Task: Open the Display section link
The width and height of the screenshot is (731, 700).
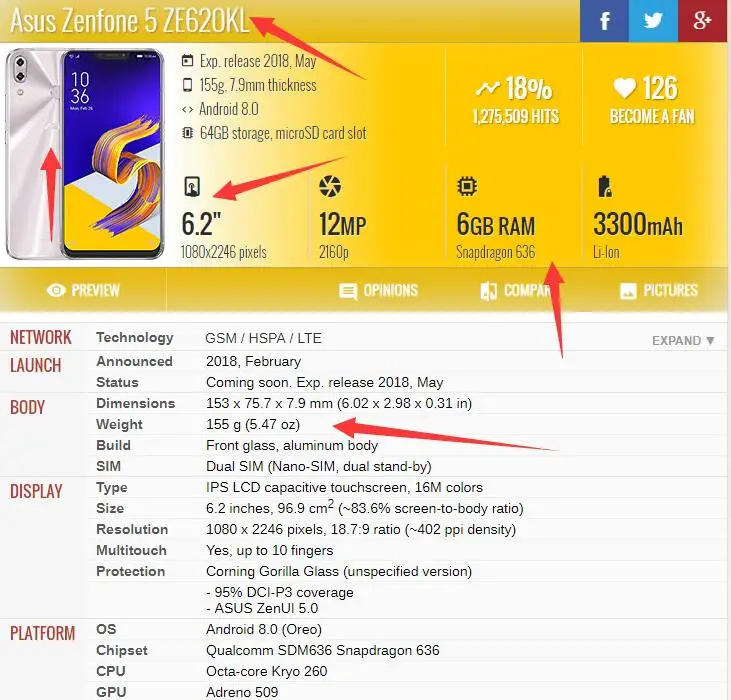Action: 36,491
